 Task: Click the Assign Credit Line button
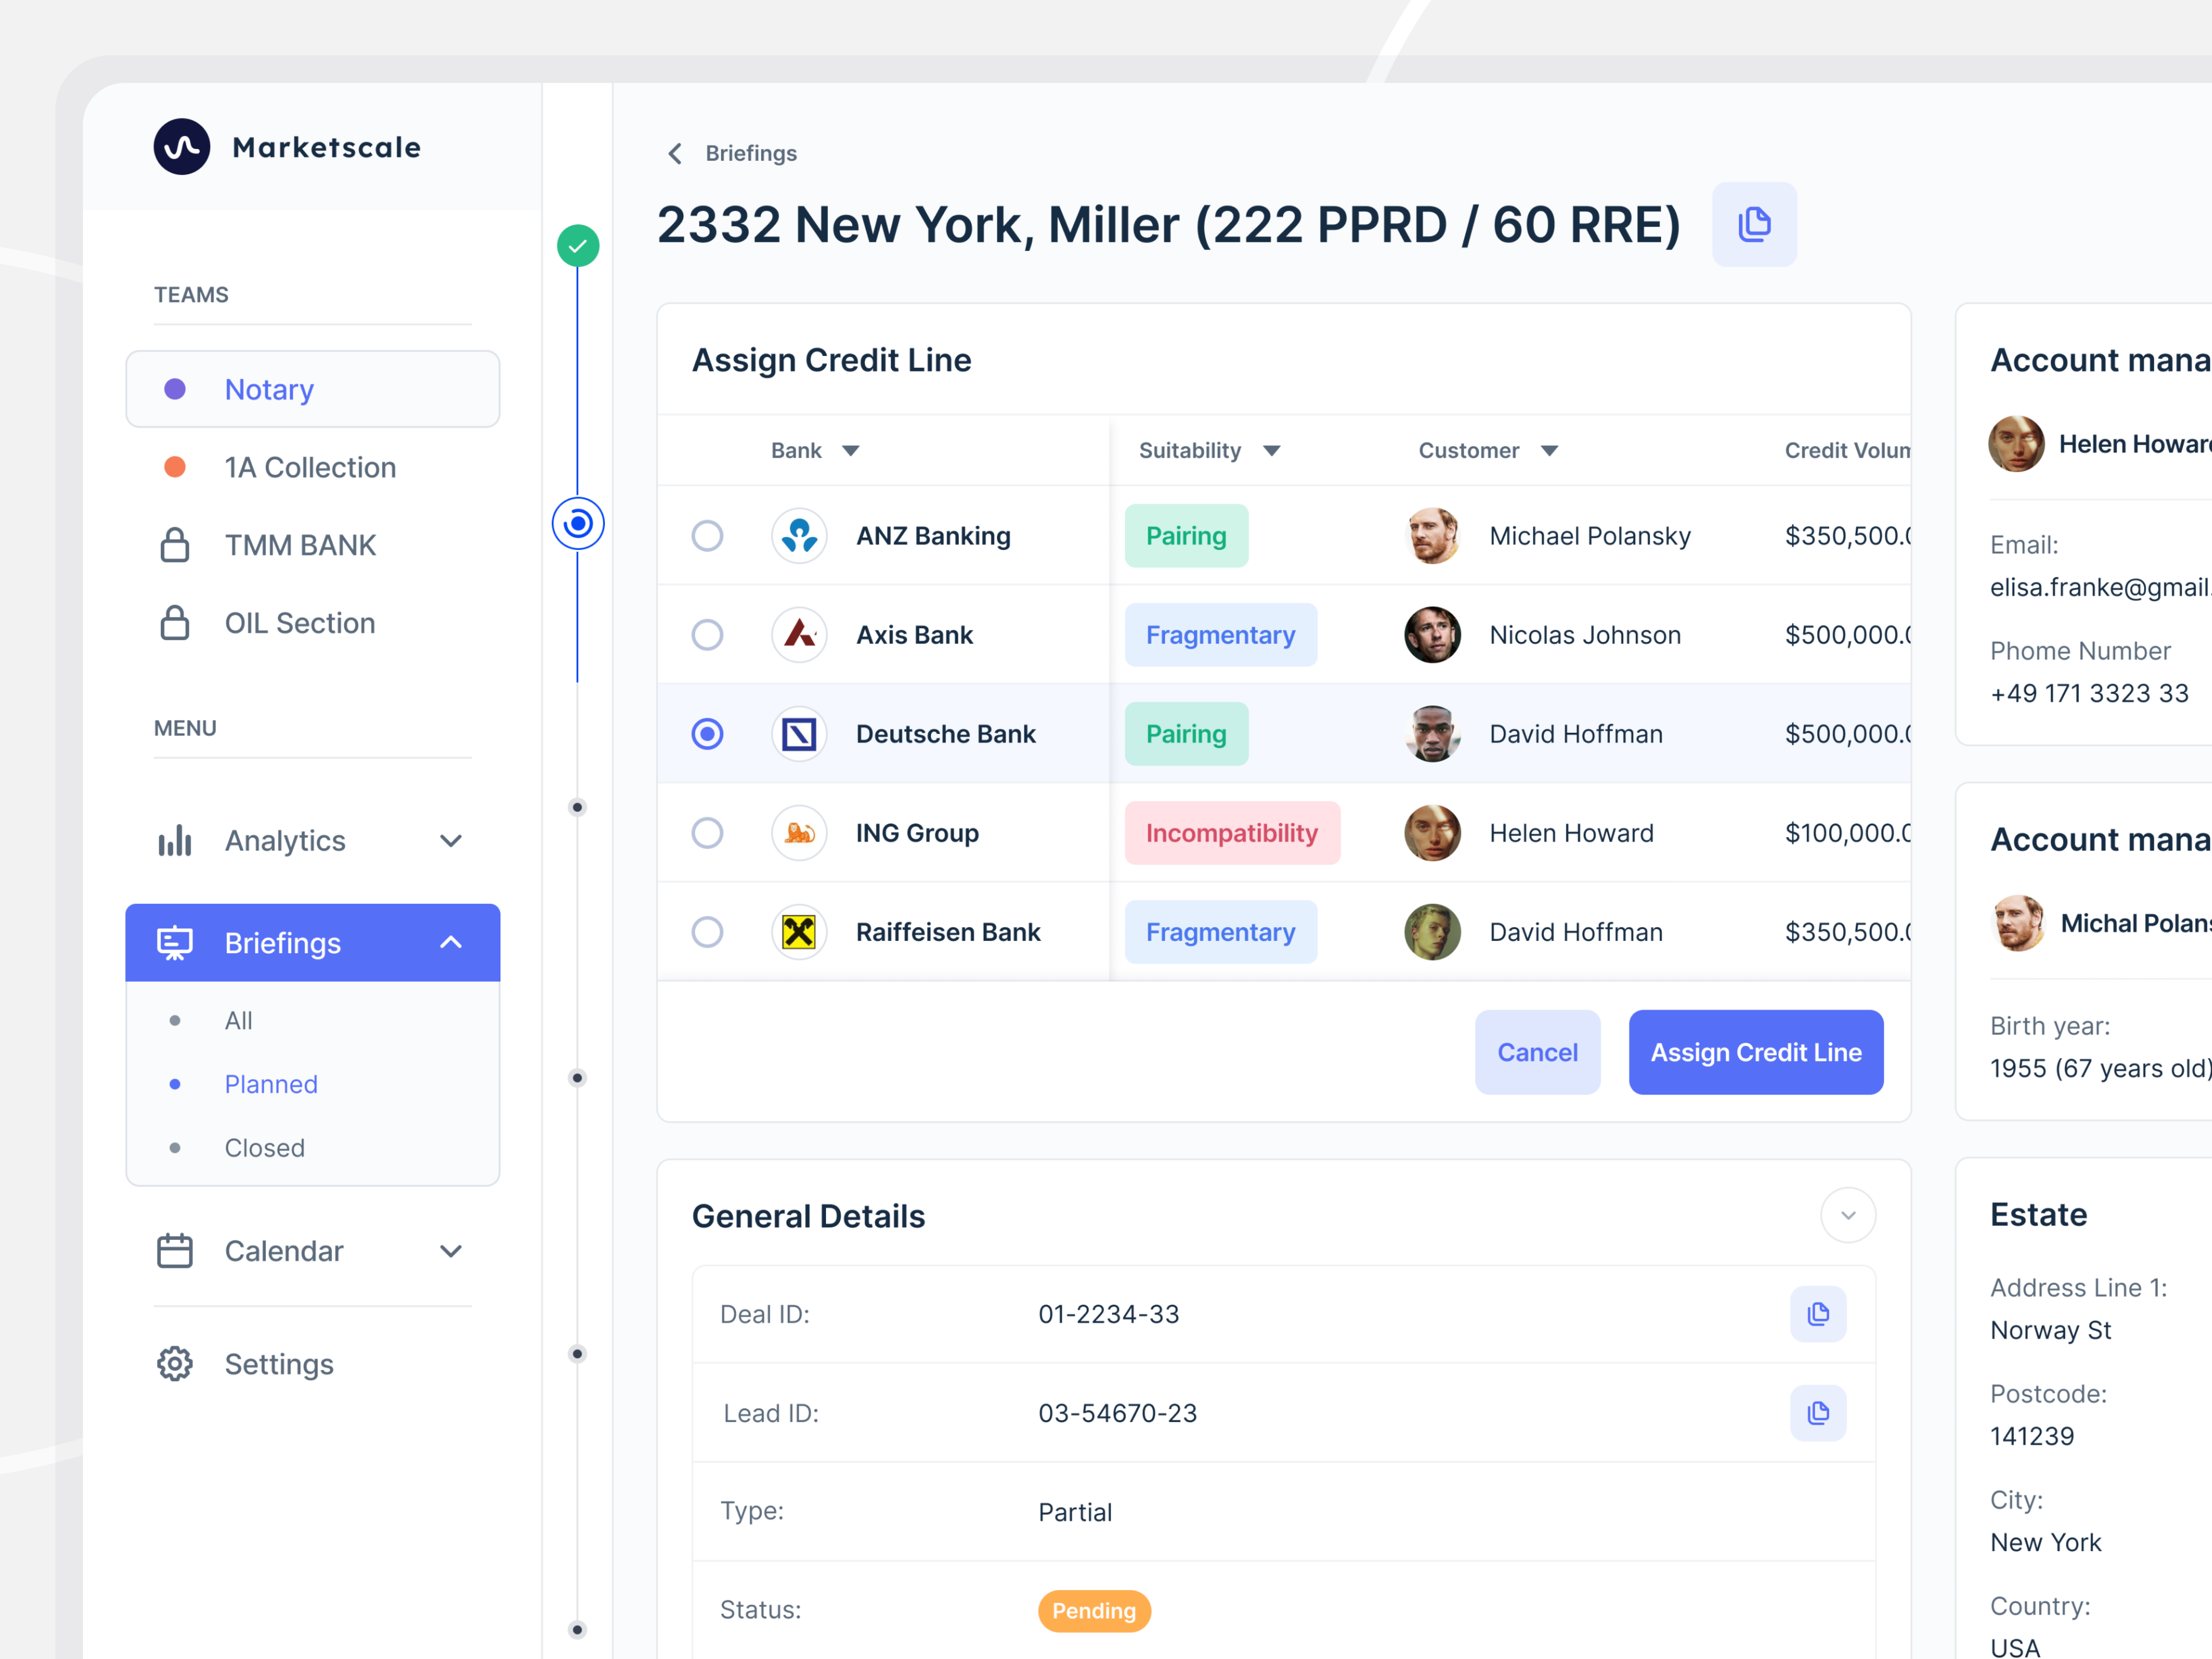[1756, 1052]
